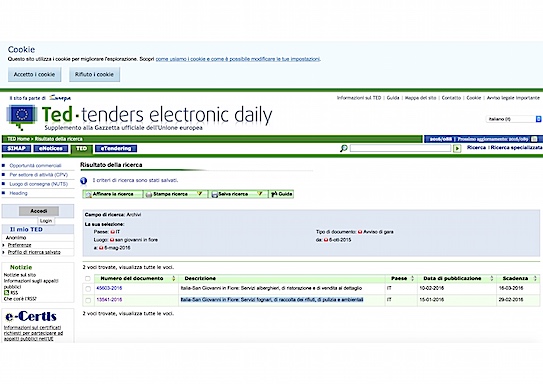The width and height of the screenshot is (543, 384).
Task: Open Opportunità commerciali in the sidebar
Action: point(35,166)
